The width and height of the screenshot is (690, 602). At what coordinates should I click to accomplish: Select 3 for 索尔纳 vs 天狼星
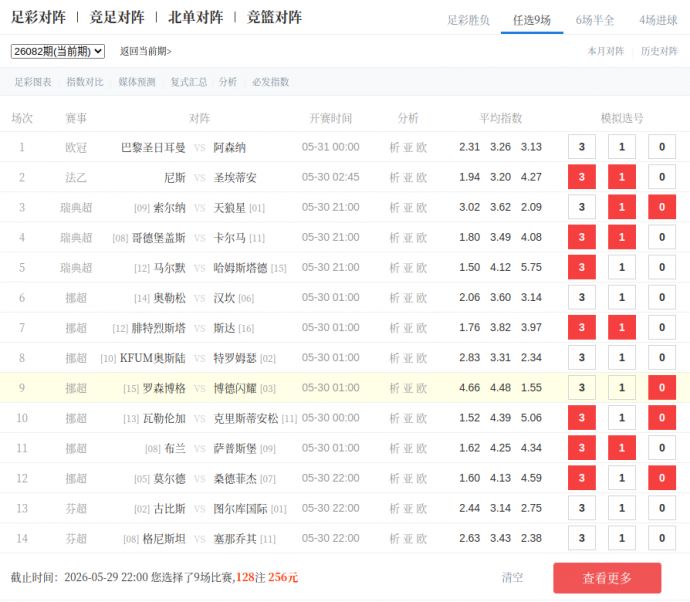[x=582, y=207]
